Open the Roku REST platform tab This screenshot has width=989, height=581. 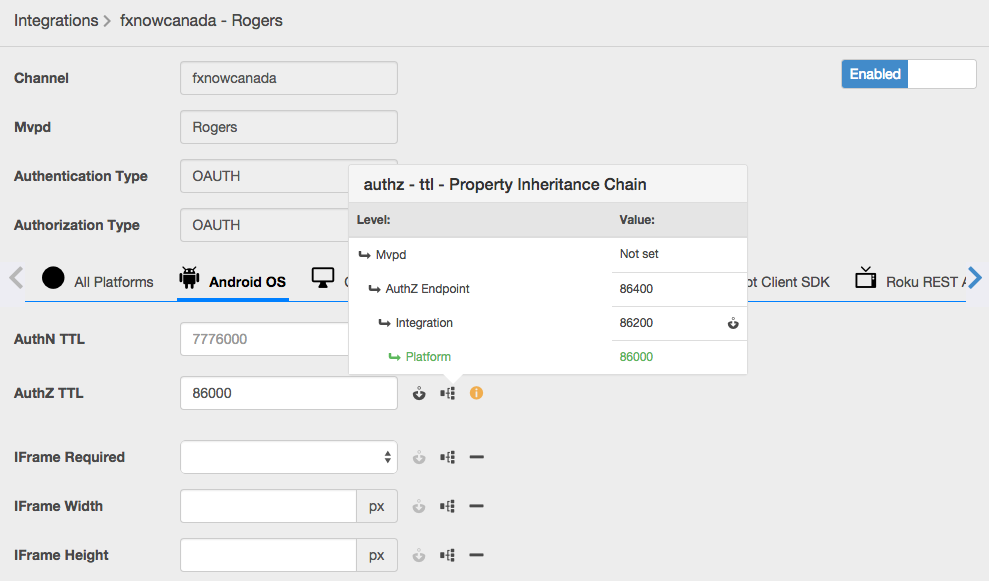coord(909,281)
